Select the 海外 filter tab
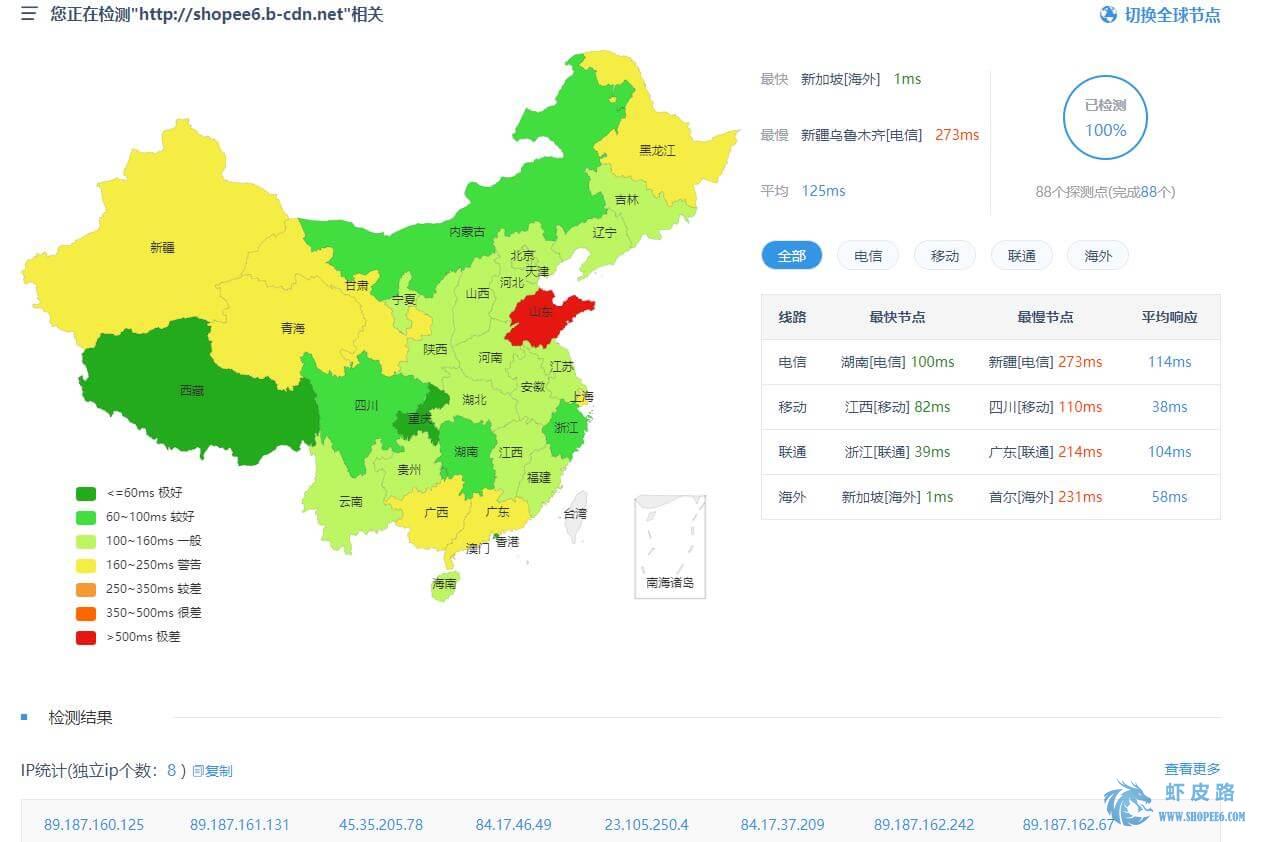1262x842 pixels. pos(1098,256)
